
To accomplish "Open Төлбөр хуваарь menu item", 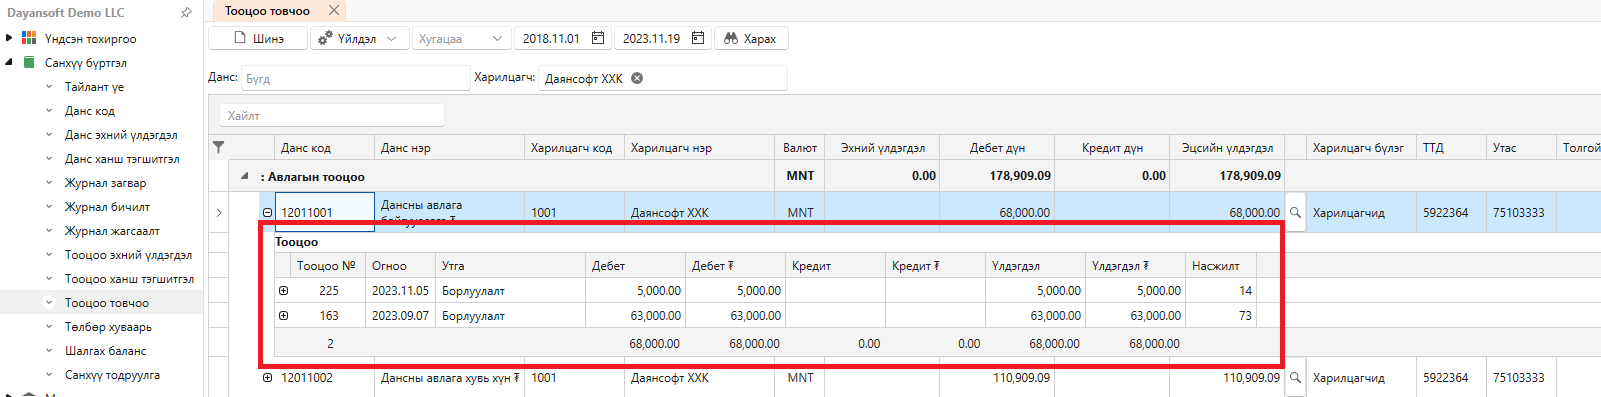I will [x=108, y=327].
